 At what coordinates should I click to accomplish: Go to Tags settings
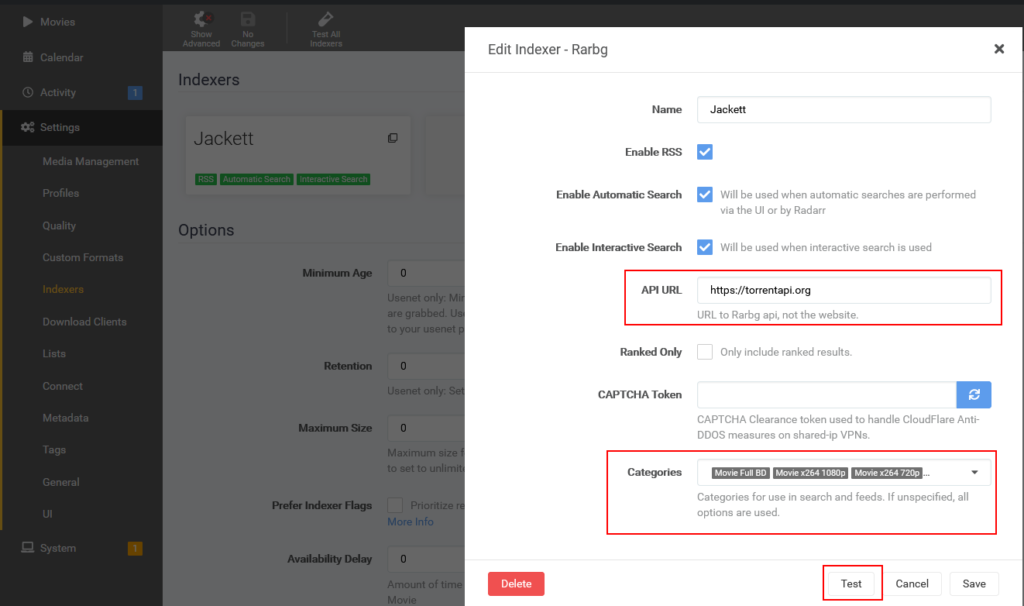coord(54,449)
